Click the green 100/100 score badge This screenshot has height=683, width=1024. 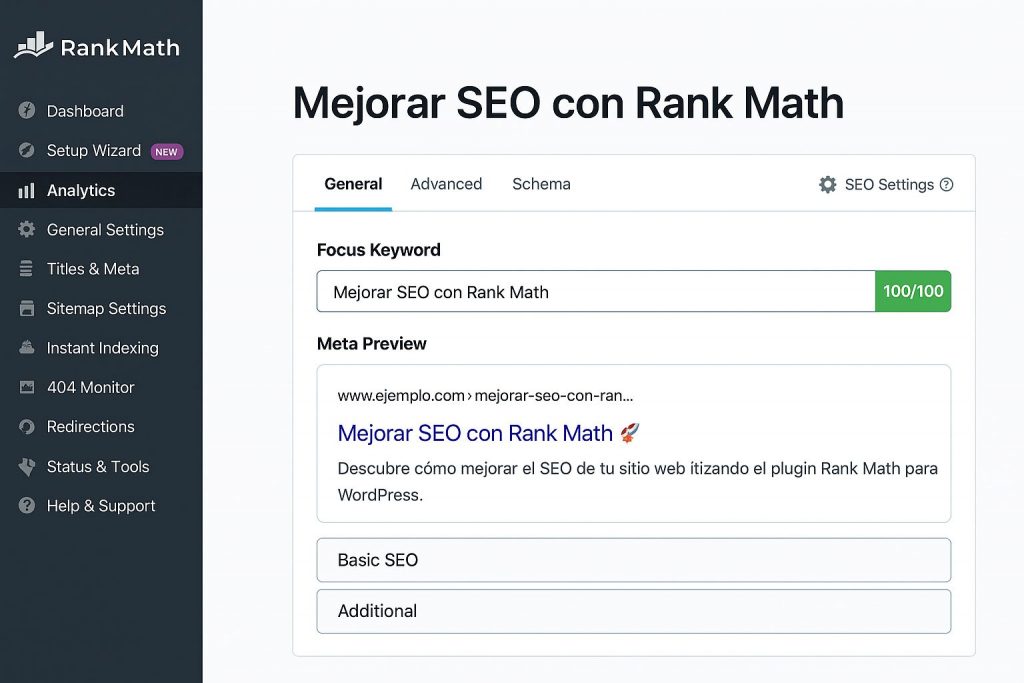[913, 291]
